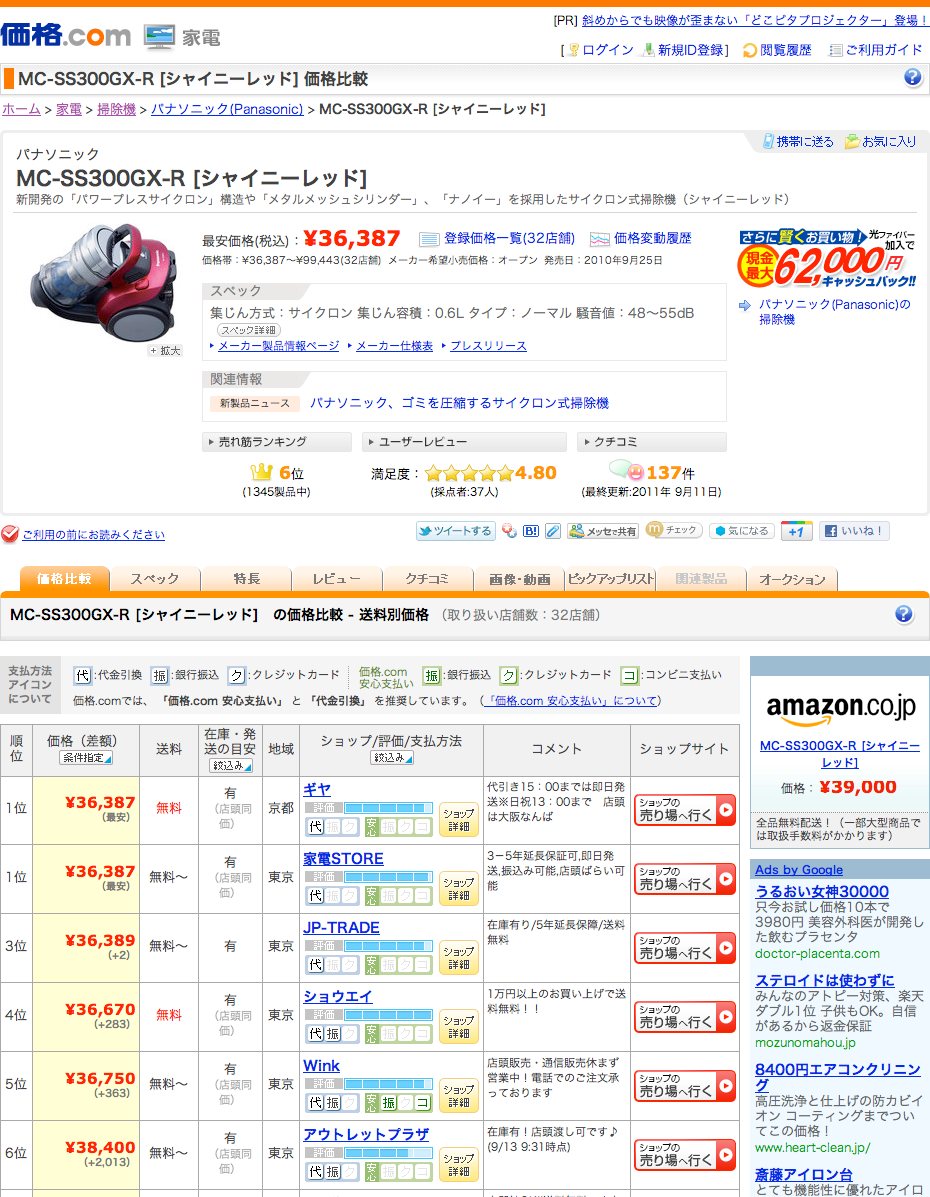Open アウトレットプラザ shop link
Image resolution: width=930 pixels, height=1197 pixels.
[366, 1134]
